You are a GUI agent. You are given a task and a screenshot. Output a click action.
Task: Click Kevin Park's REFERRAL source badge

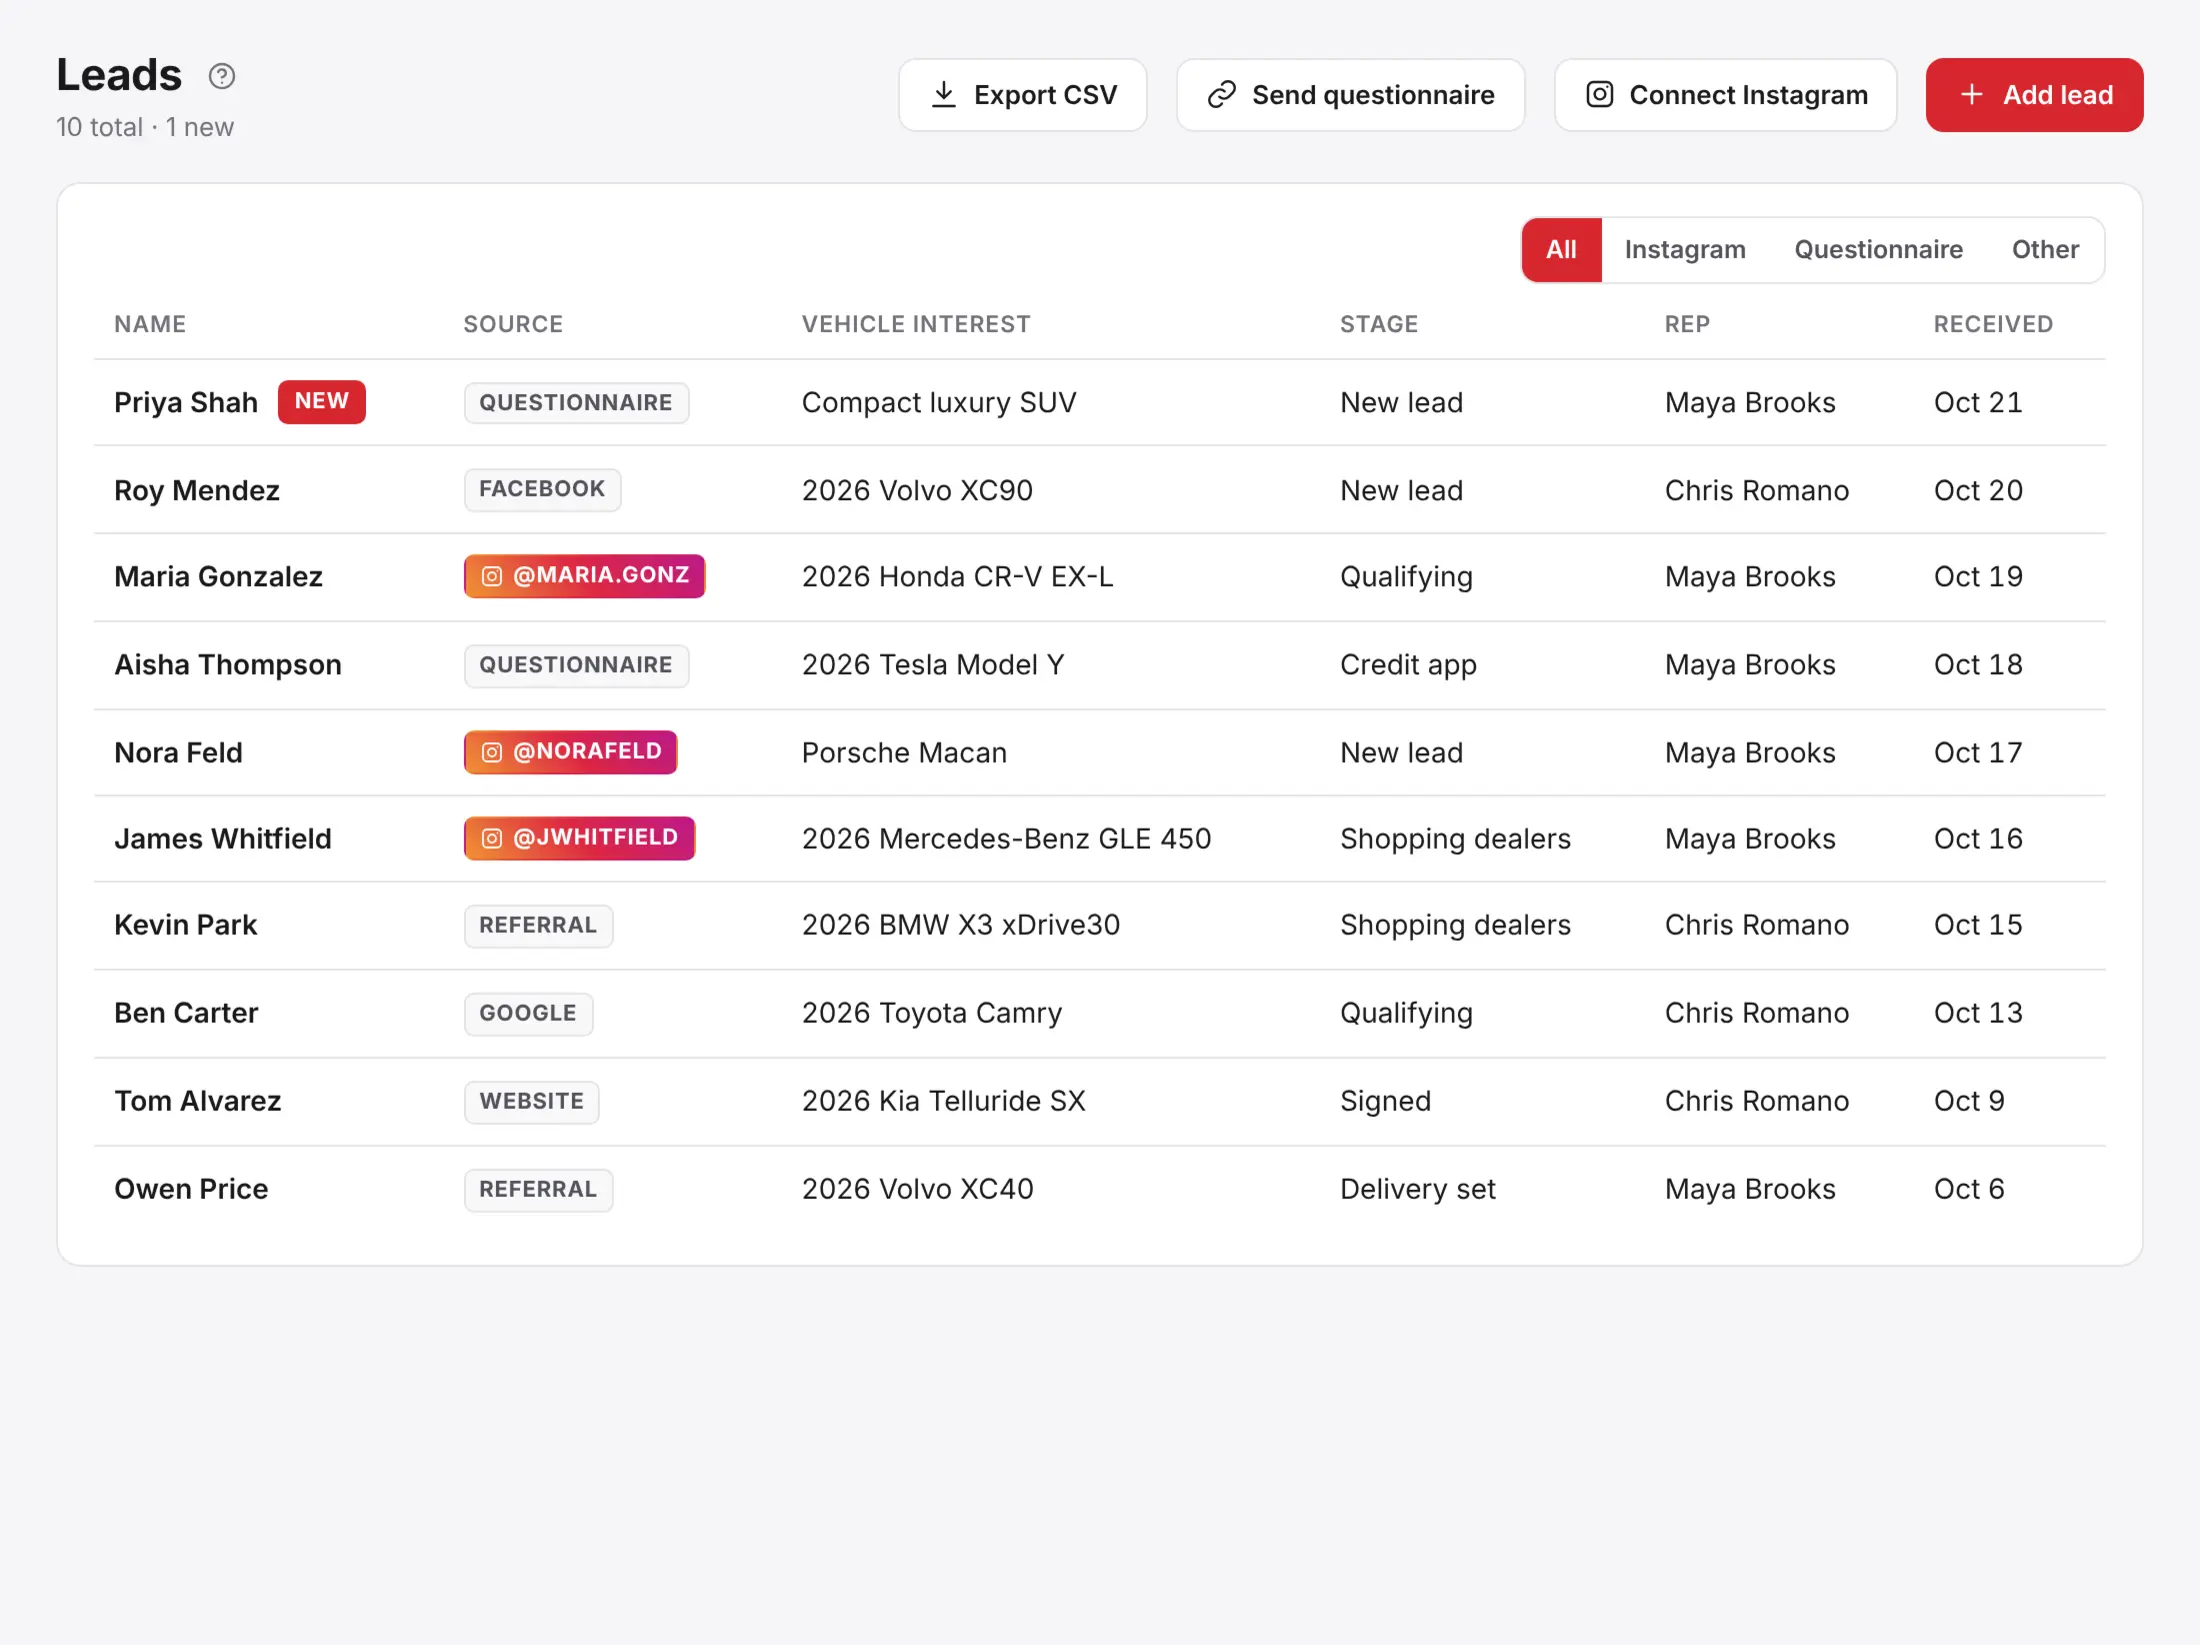click(x=538, y=925)
